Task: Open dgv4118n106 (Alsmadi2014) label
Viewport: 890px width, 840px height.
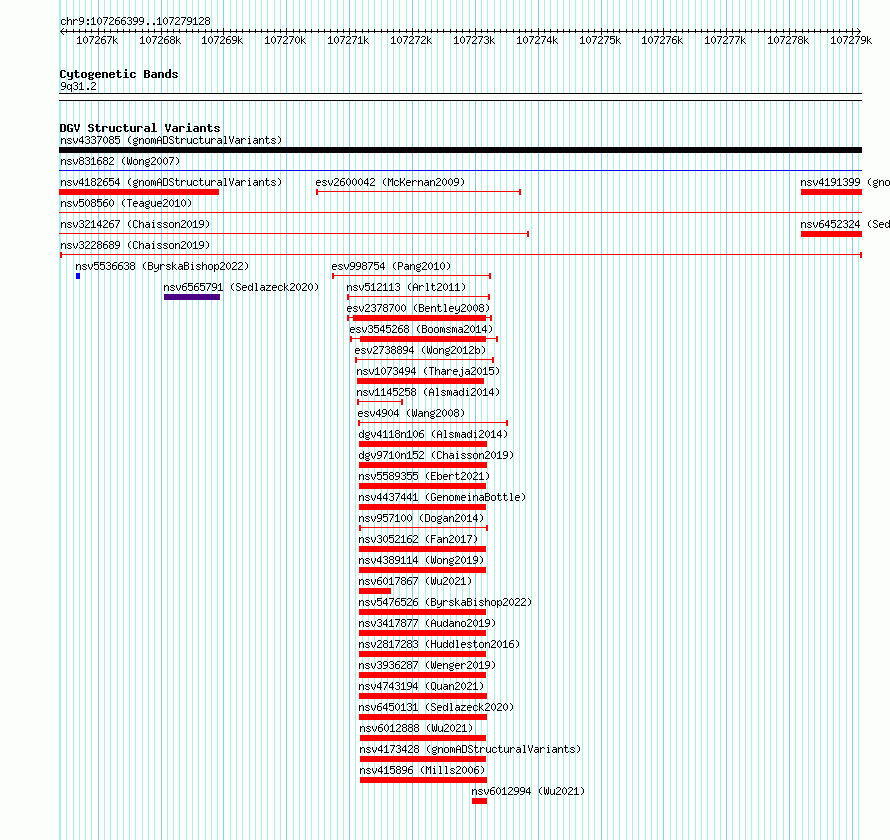Action: click(433, 434)
